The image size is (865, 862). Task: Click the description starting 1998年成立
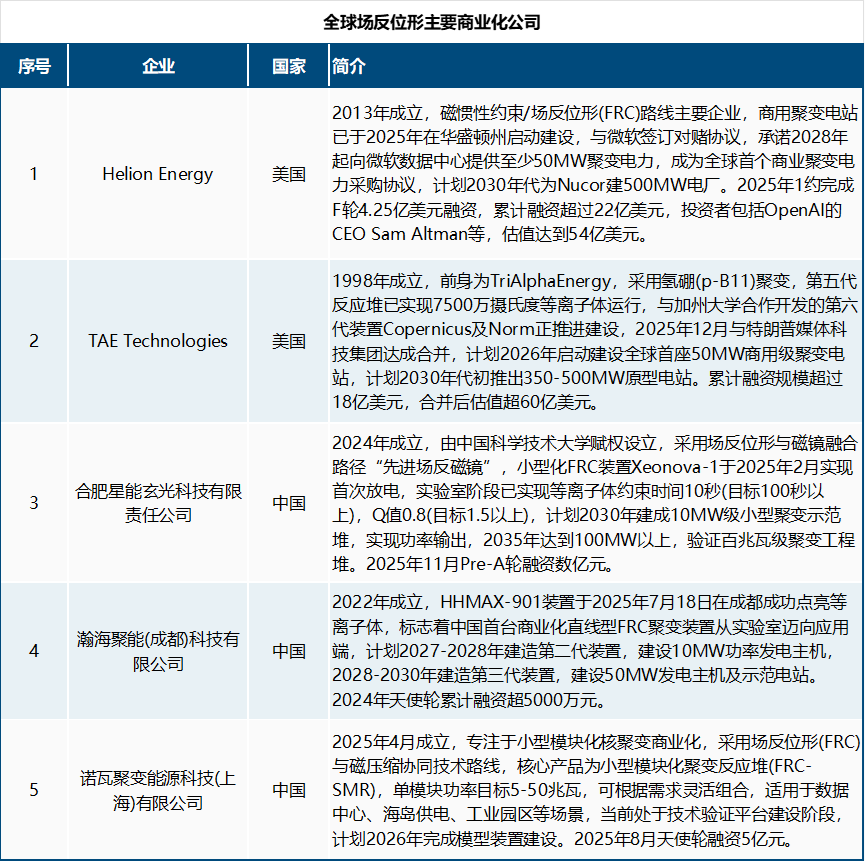coord(595,341)
